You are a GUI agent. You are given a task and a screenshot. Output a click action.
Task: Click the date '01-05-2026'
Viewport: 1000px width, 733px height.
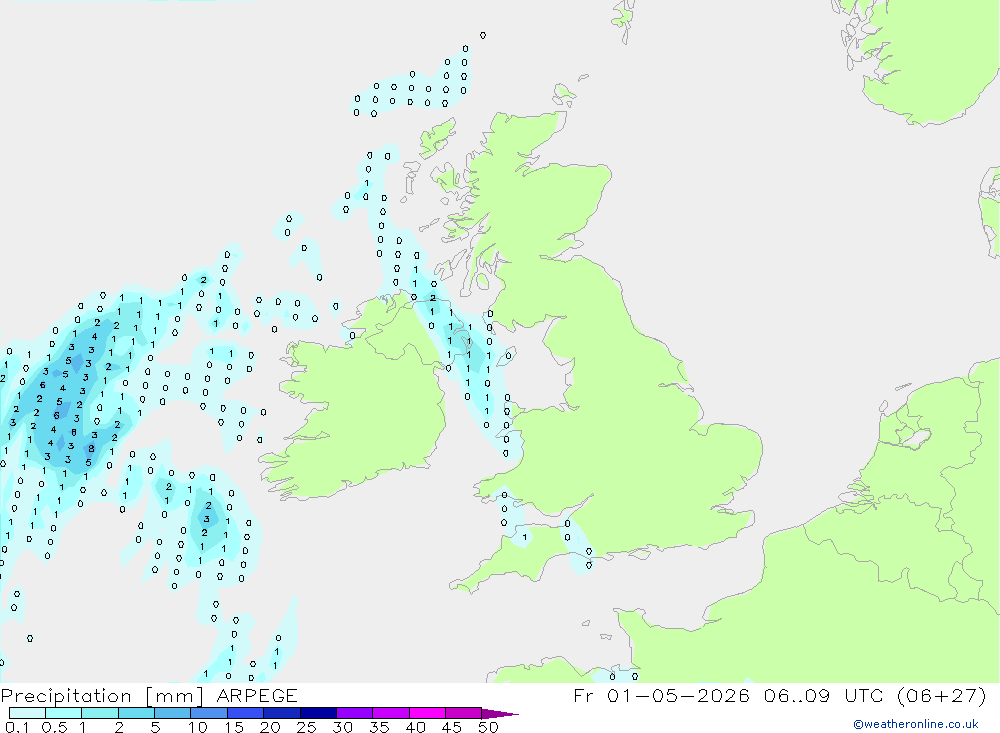[679, 695]
